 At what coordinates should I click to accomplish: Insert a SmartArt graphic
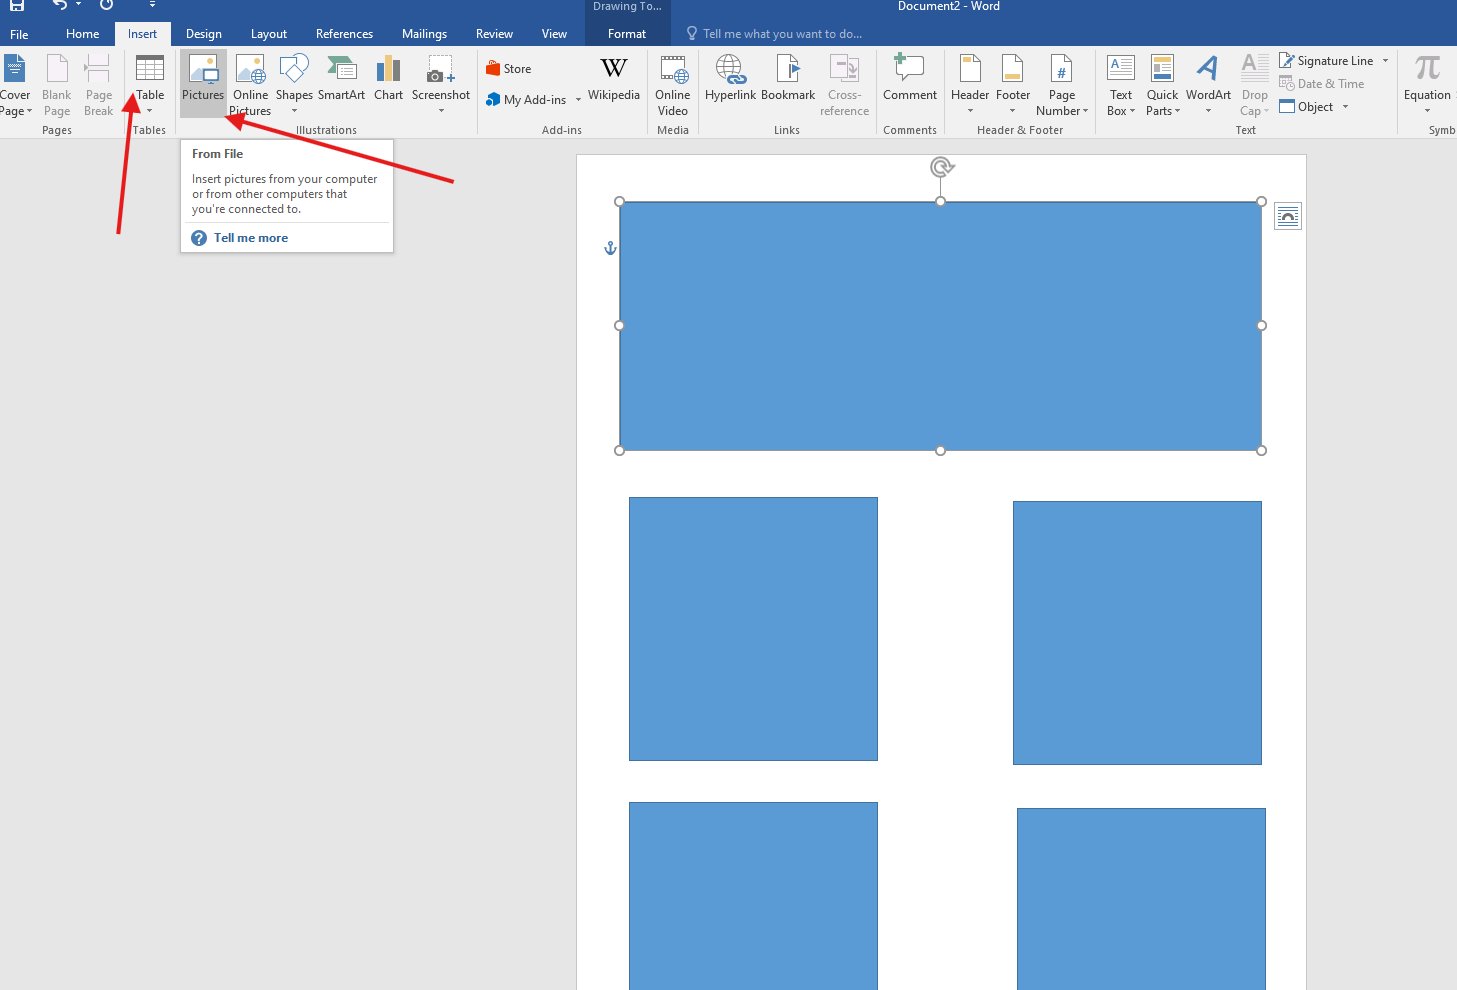(341, 80)
